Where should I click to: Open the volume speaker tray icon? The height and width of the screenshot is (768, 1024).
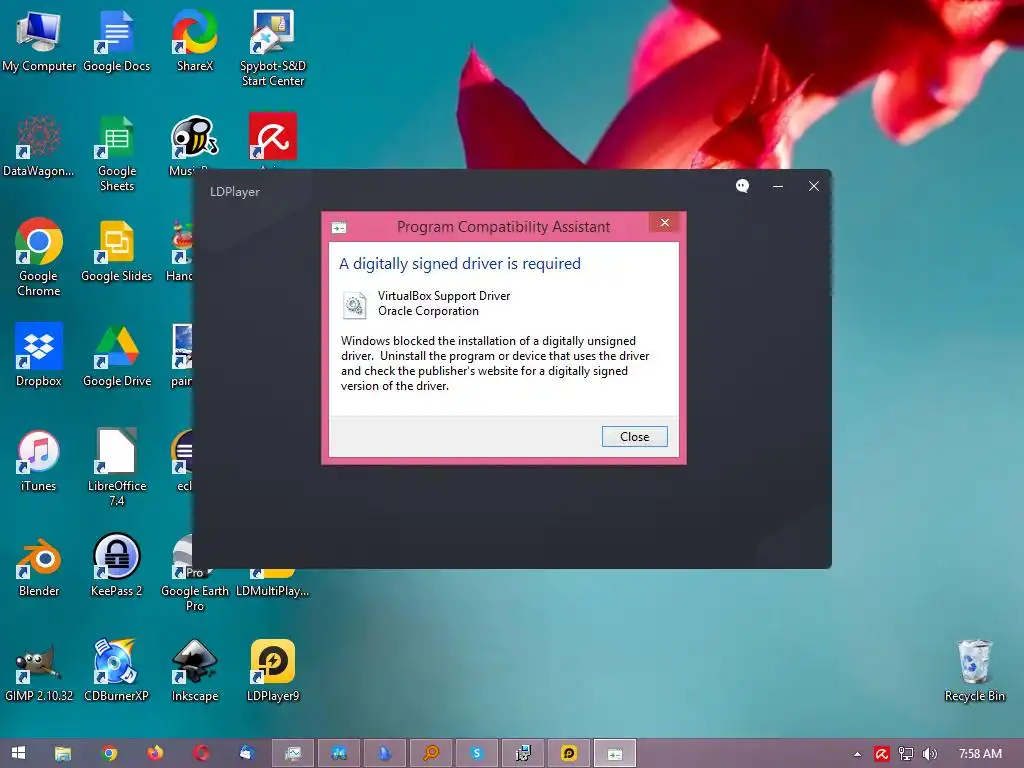929,754
